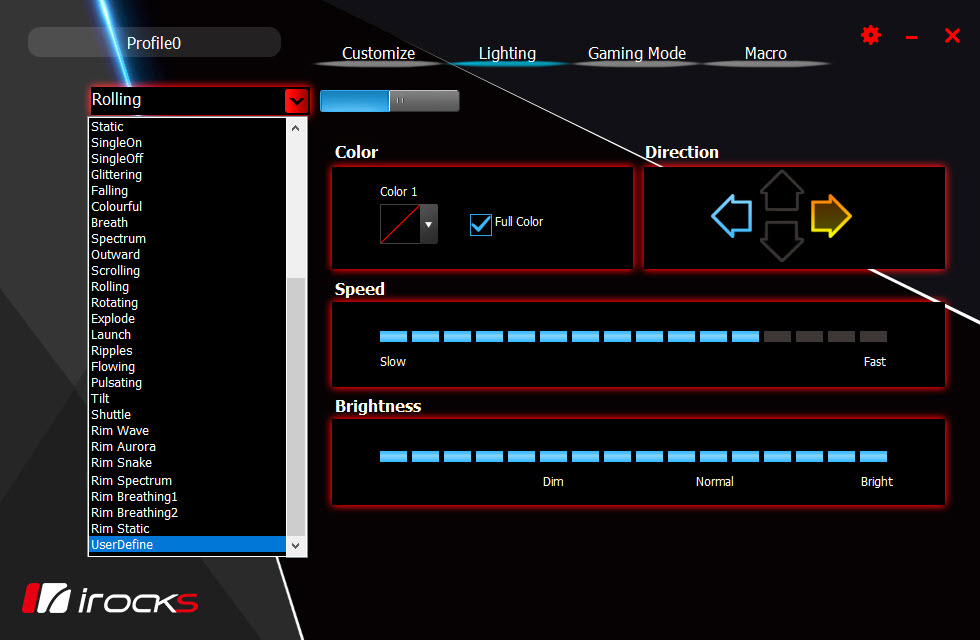Screen dimensions: 980x640
Task: Choose Outward from the effect list
Action: (188, 255)
